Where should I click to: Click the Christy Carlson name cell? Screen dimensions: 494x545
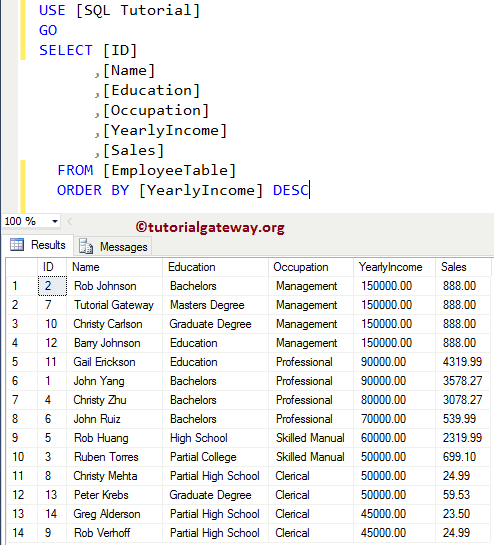pos(114,324)
